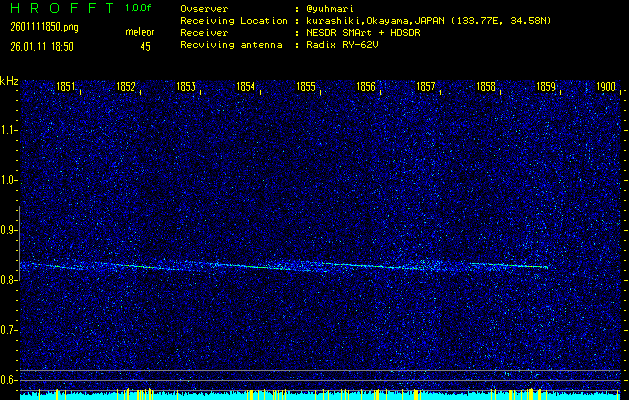Image resolution: width=629 pixels, height=400 pixels.
Task: Click the 1851 time marker
Action: [66, 87]
